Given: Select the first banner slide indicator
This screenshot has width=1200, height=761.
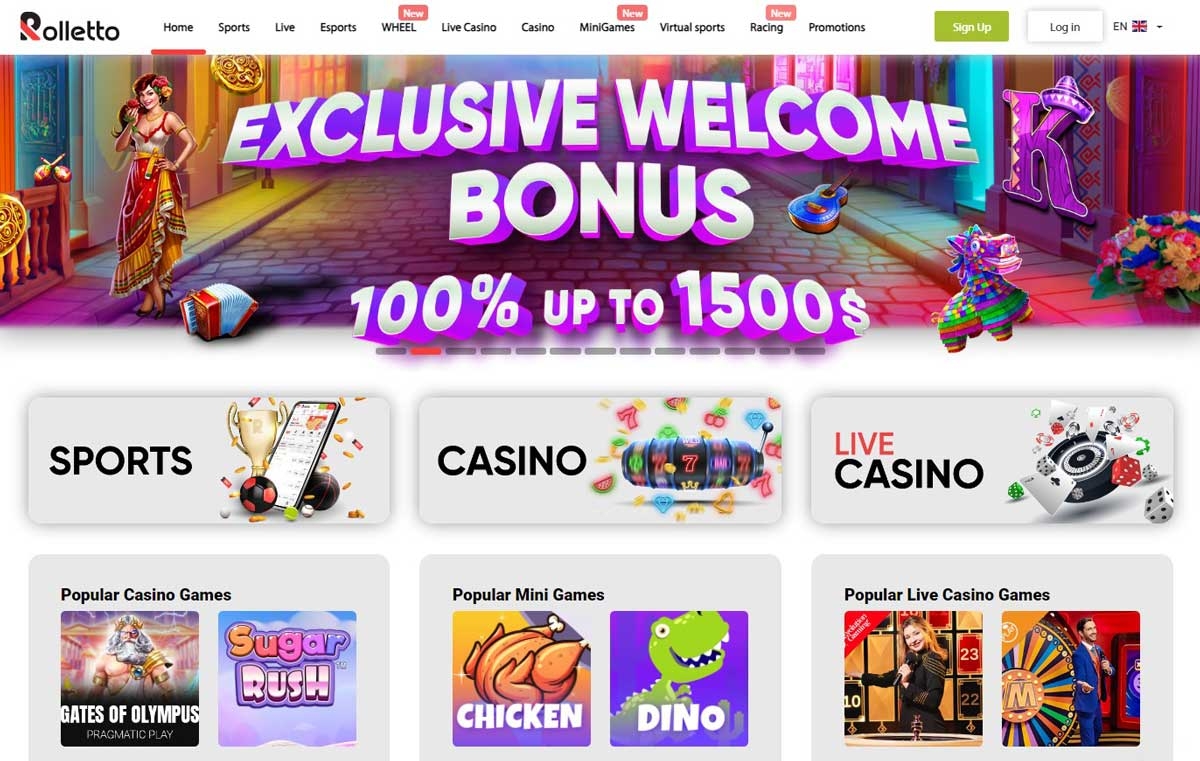Looking at the screenshot, I should pos(391,351).
